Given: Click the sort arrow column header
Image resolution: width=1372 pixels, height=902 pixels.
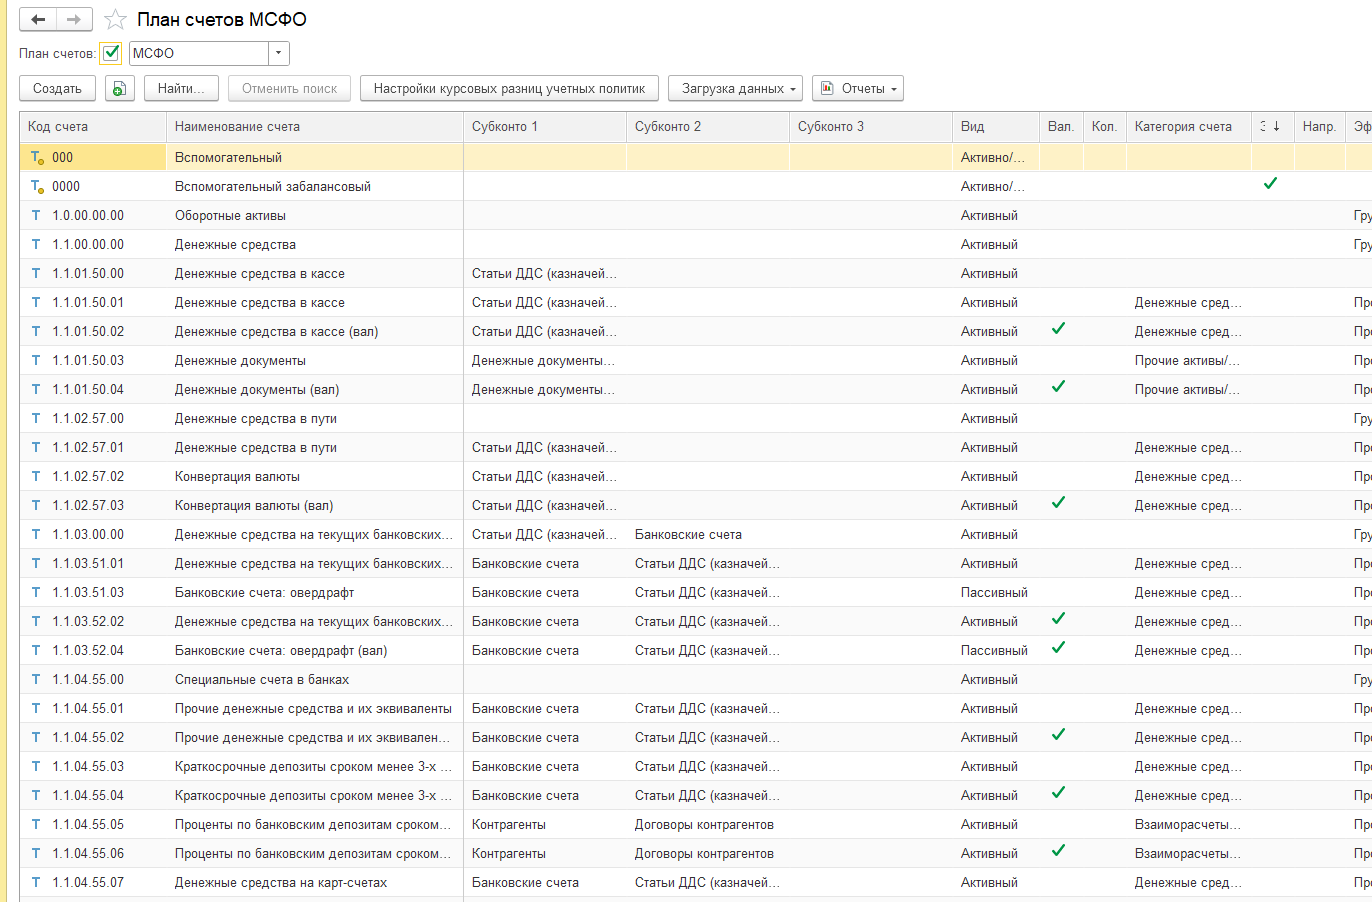Looking at the screenshot, I should pos(1271,127).
